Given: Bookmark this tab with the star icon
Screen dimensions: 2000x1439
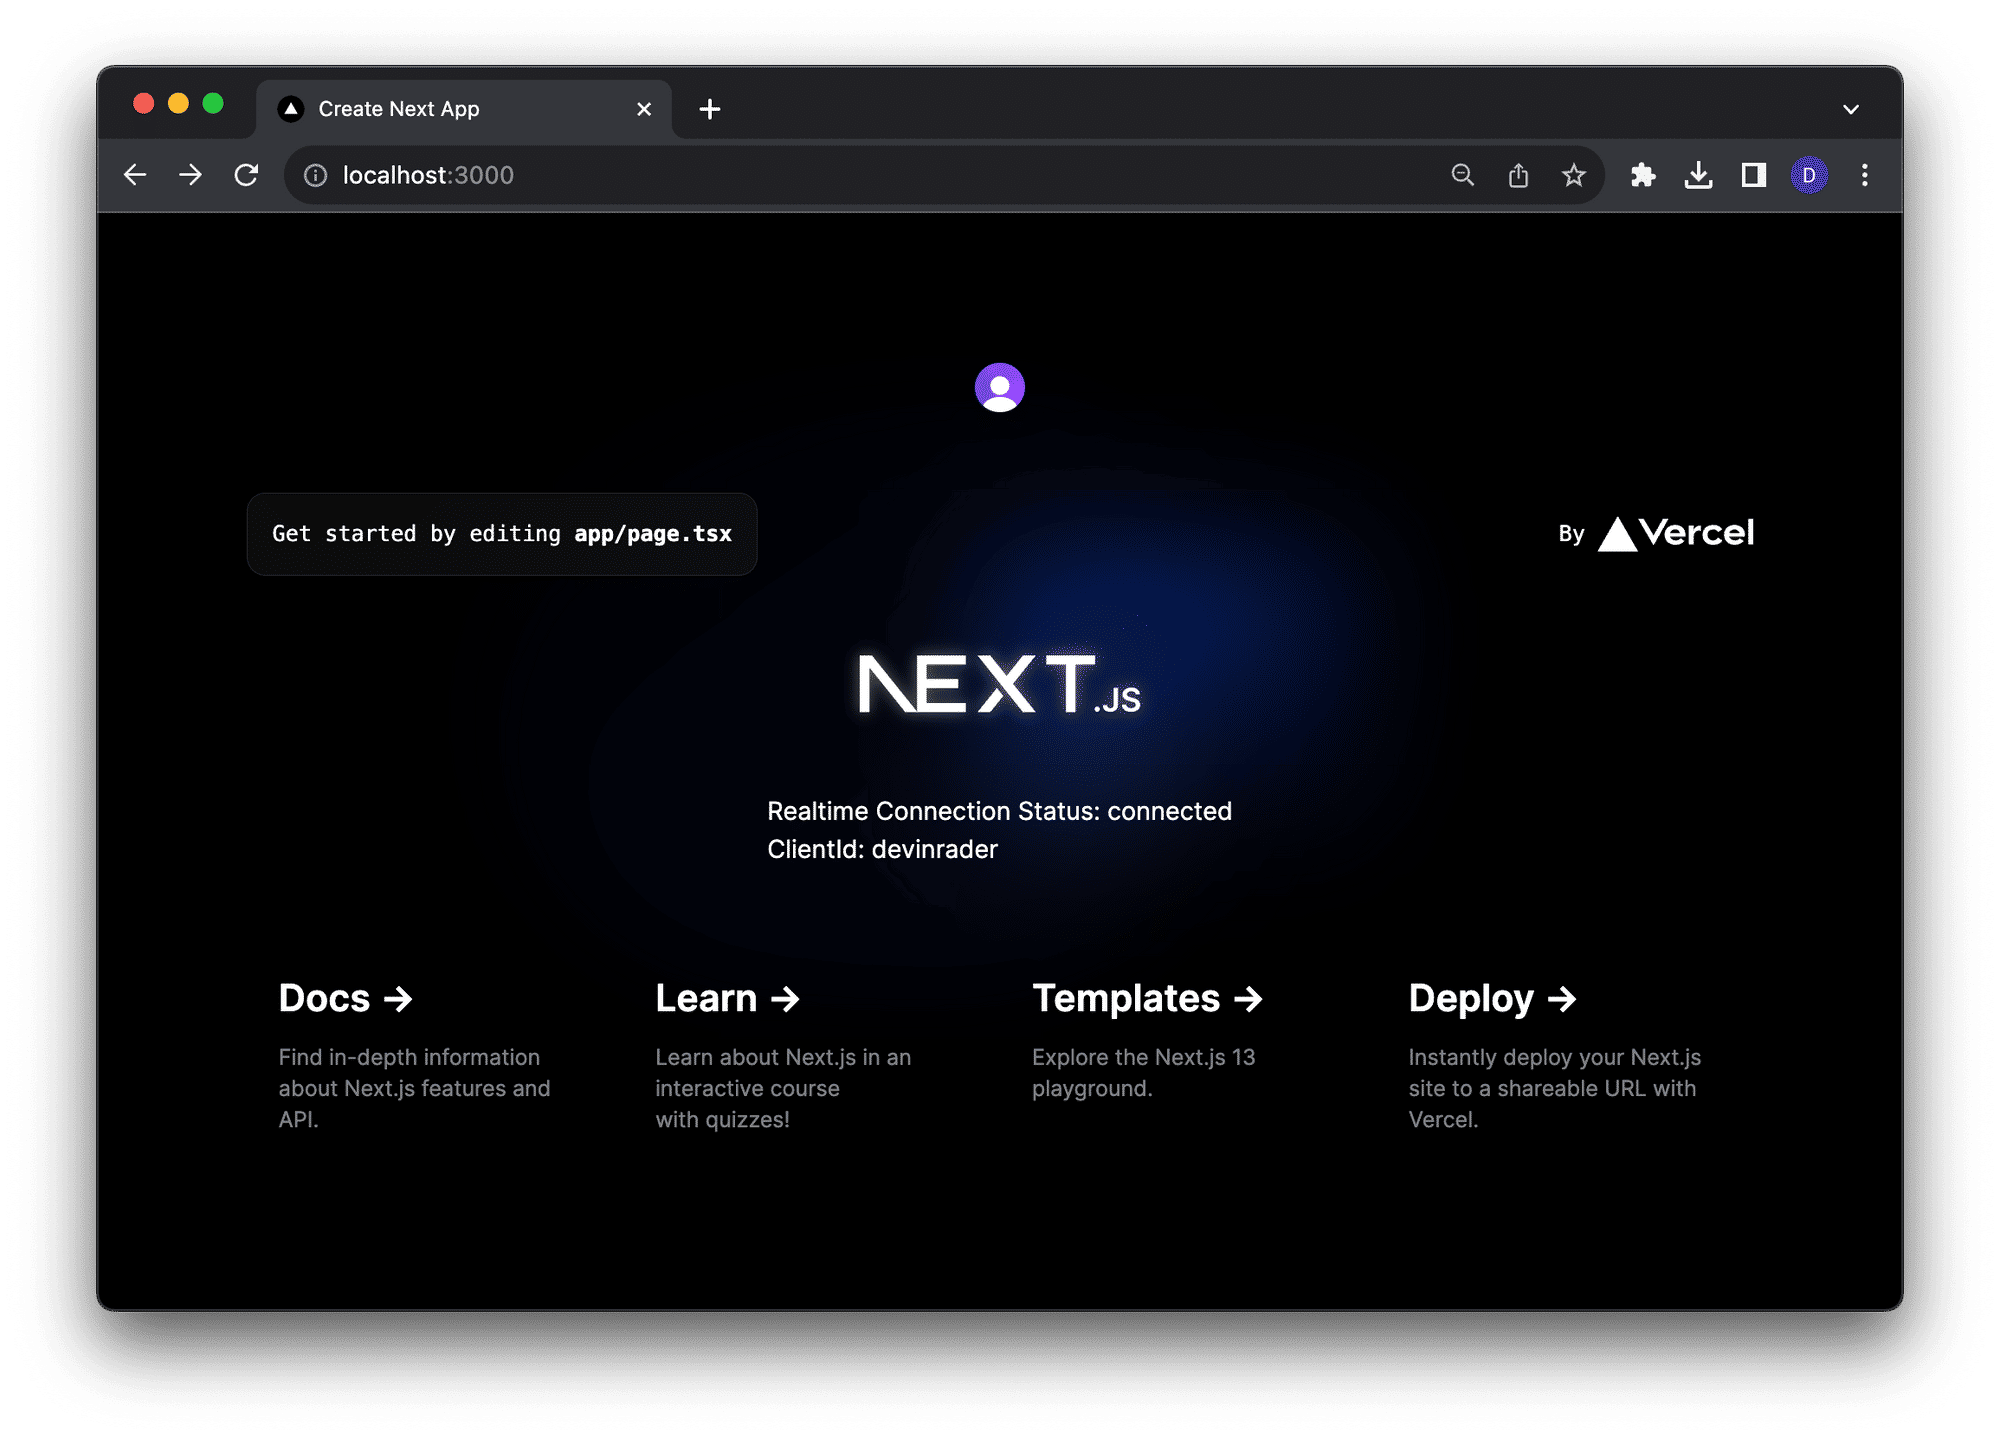Looking at the screenshot, I should [x=1574, y=175].
